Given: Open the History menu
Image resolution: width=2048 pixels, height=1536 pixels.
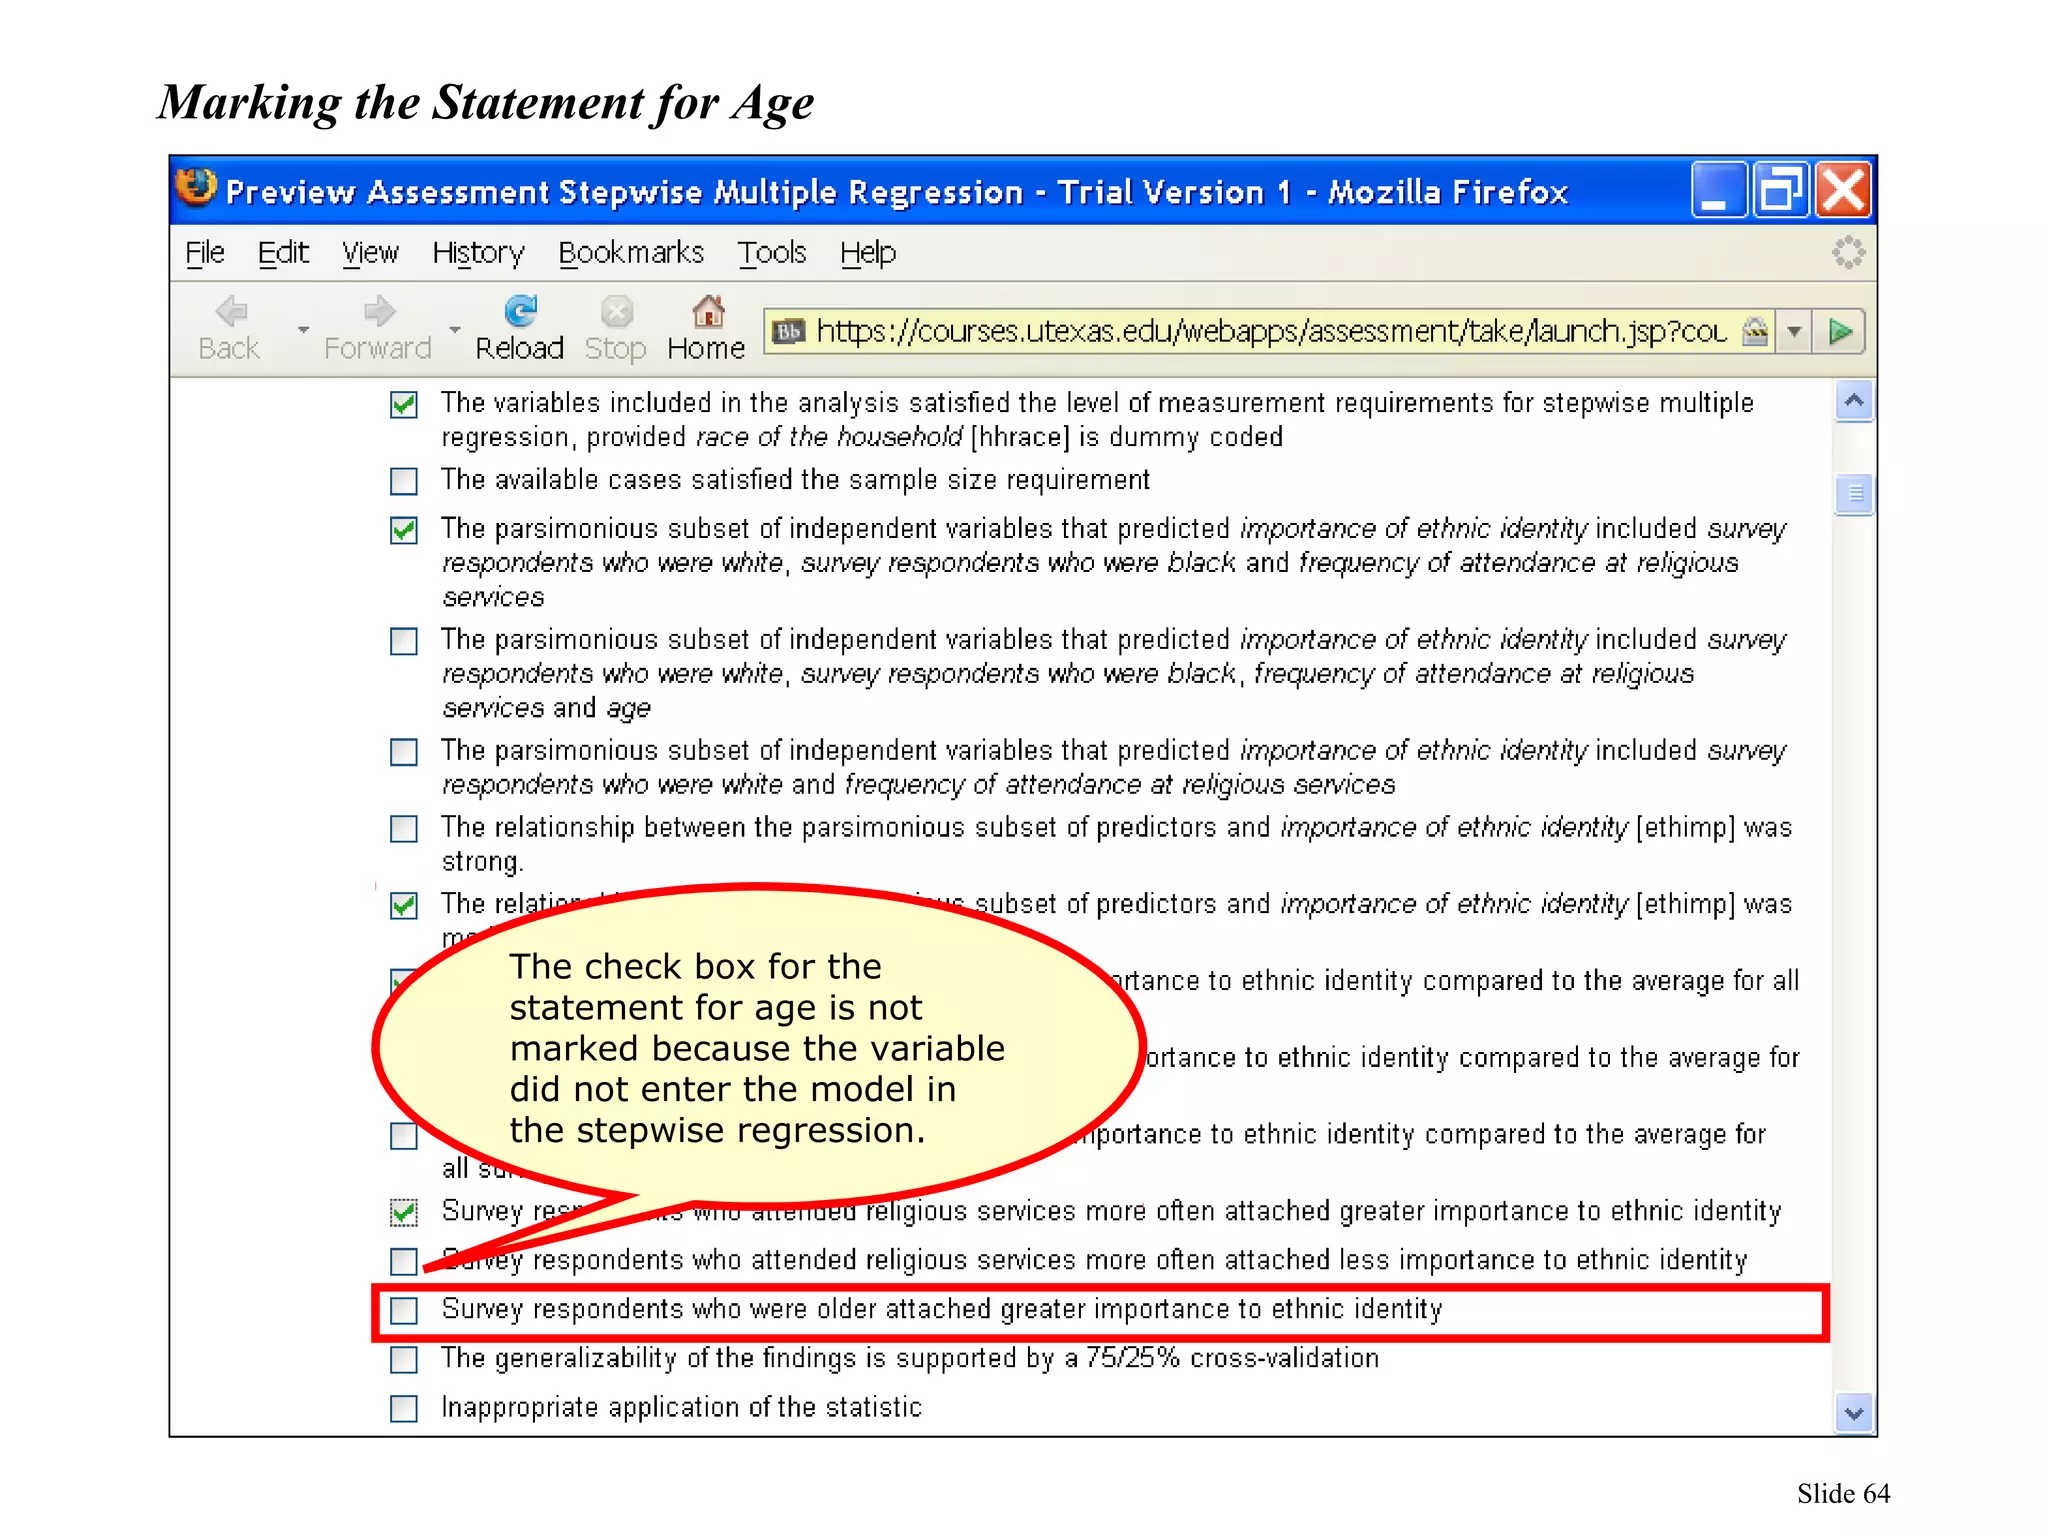Looking at the screenshot, I should [478, 253].
